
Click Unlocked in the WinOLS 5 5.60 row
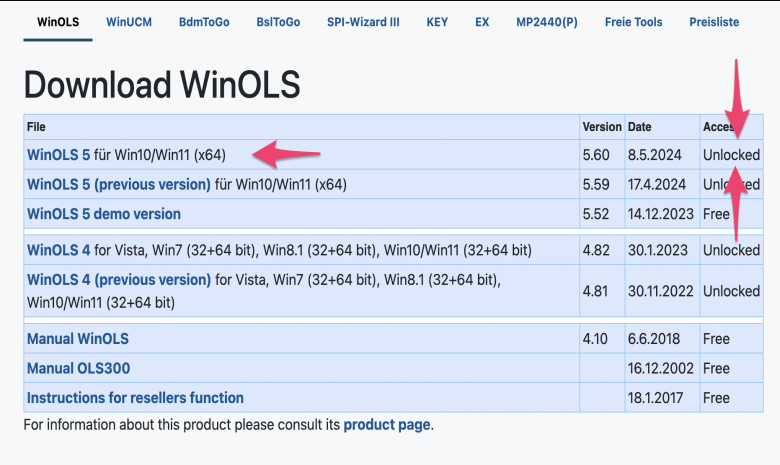(731, 155)
